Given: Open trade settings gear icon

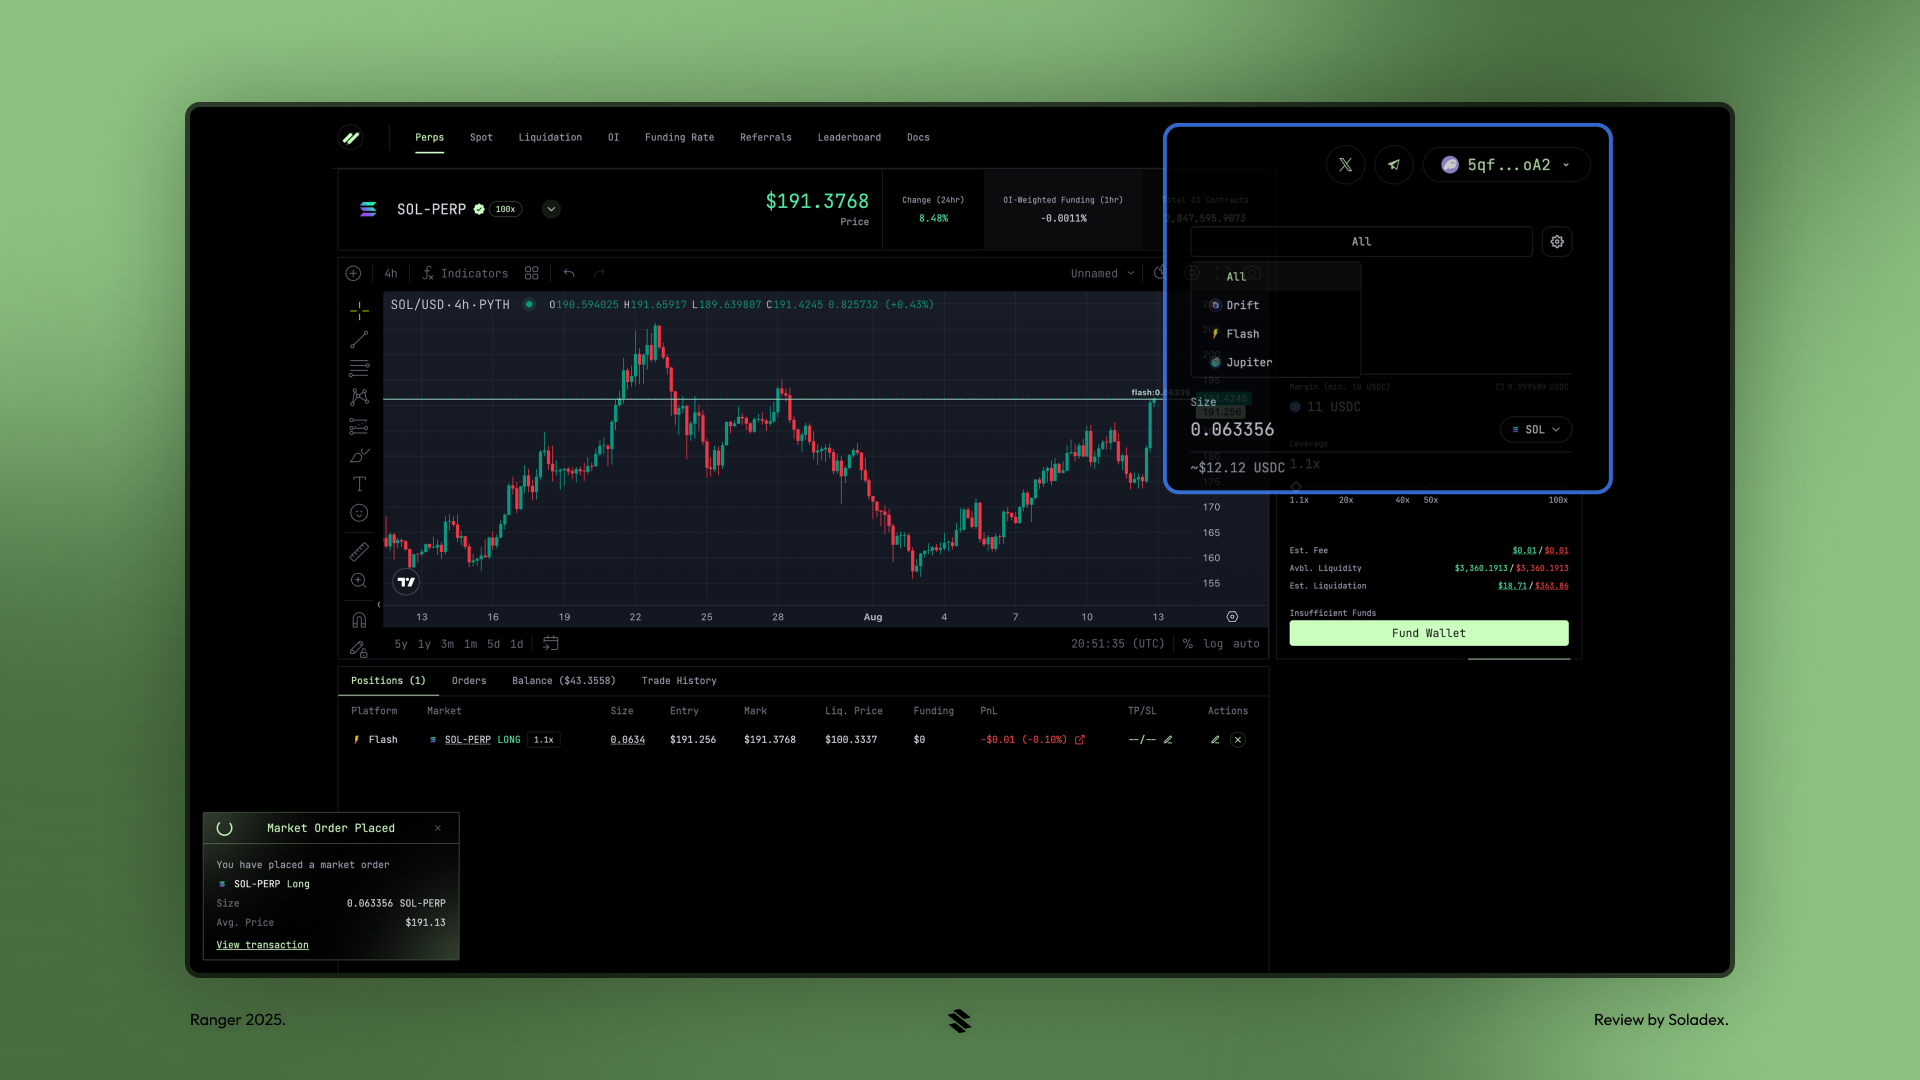Looking at the screenshot, I should tap(1557, 242).
